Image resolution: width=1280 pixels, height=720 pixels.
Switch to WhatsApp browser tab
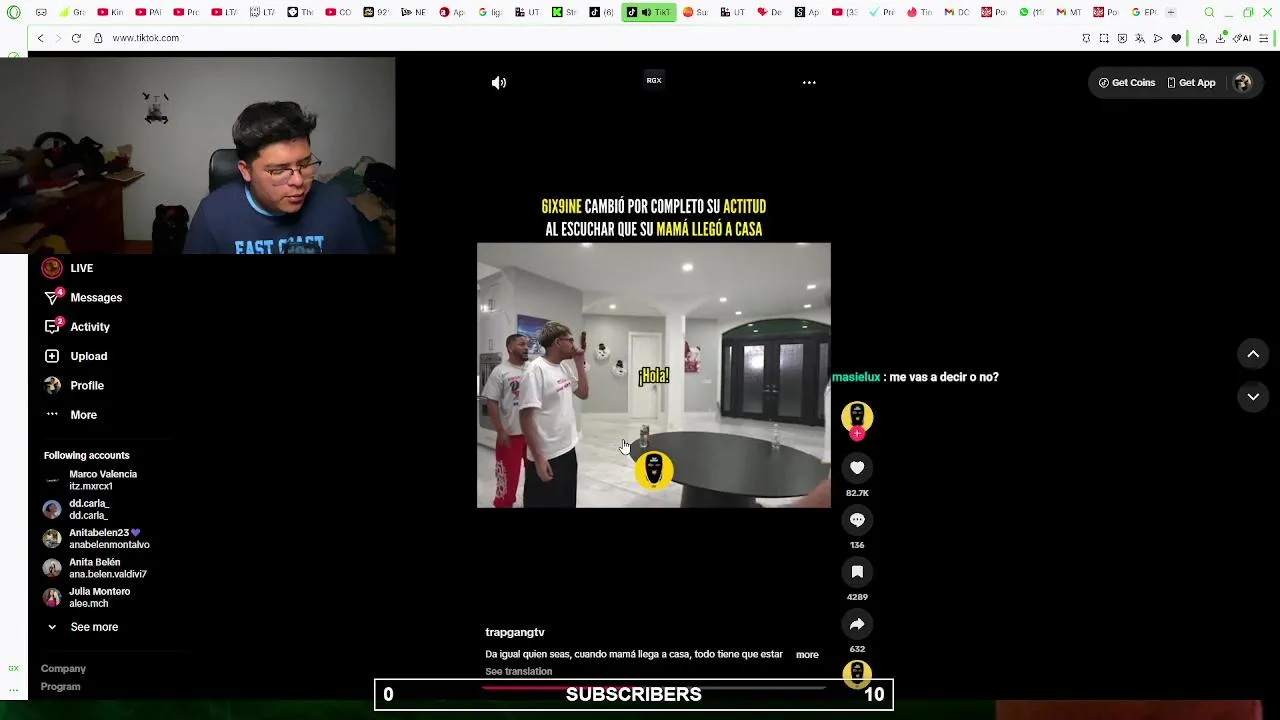click(x=1030, y=13)
